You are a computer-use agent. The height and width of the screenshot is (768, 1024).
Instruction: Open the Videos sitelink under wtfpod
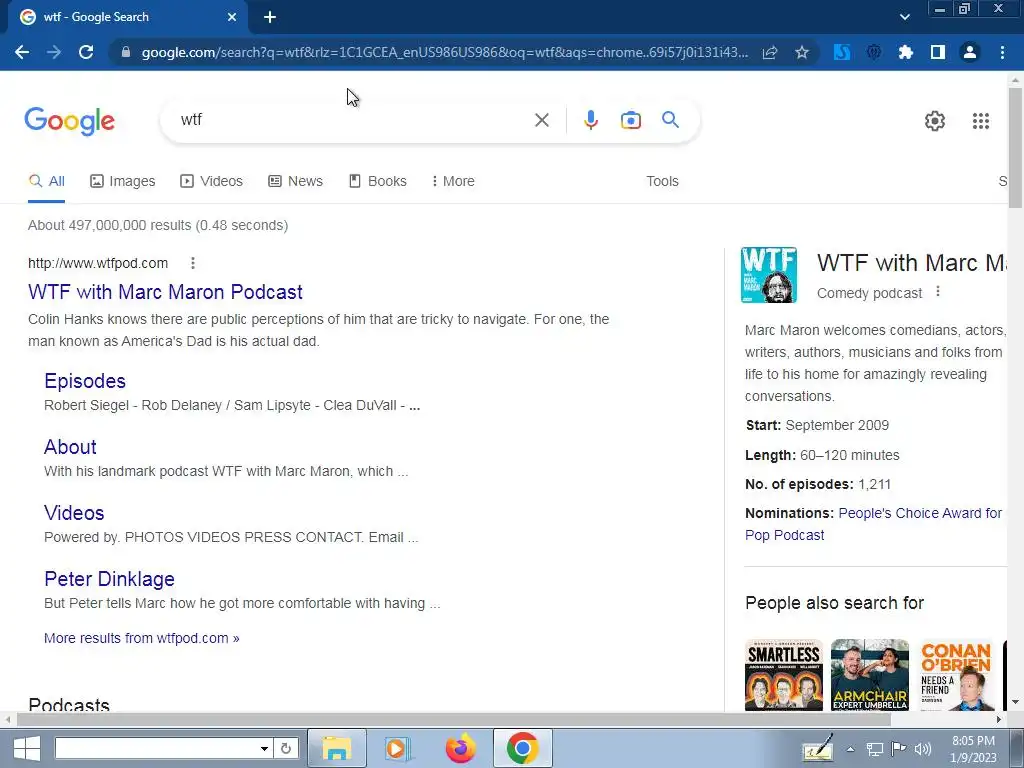pos(74,513)
